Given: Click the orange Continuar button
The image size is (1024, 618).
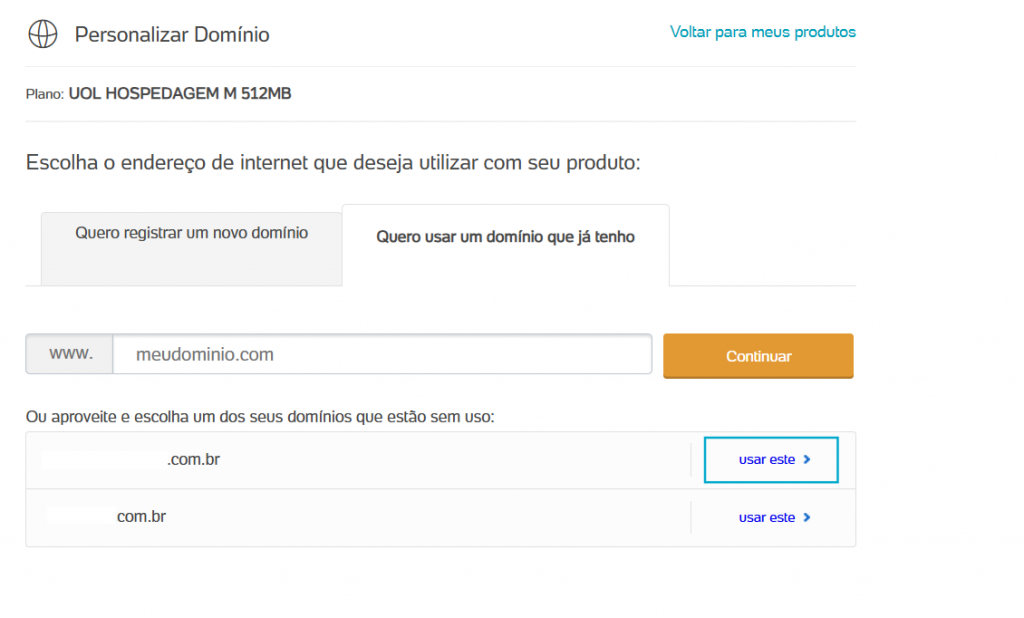Looking at the screenshot, I should 758,356.
